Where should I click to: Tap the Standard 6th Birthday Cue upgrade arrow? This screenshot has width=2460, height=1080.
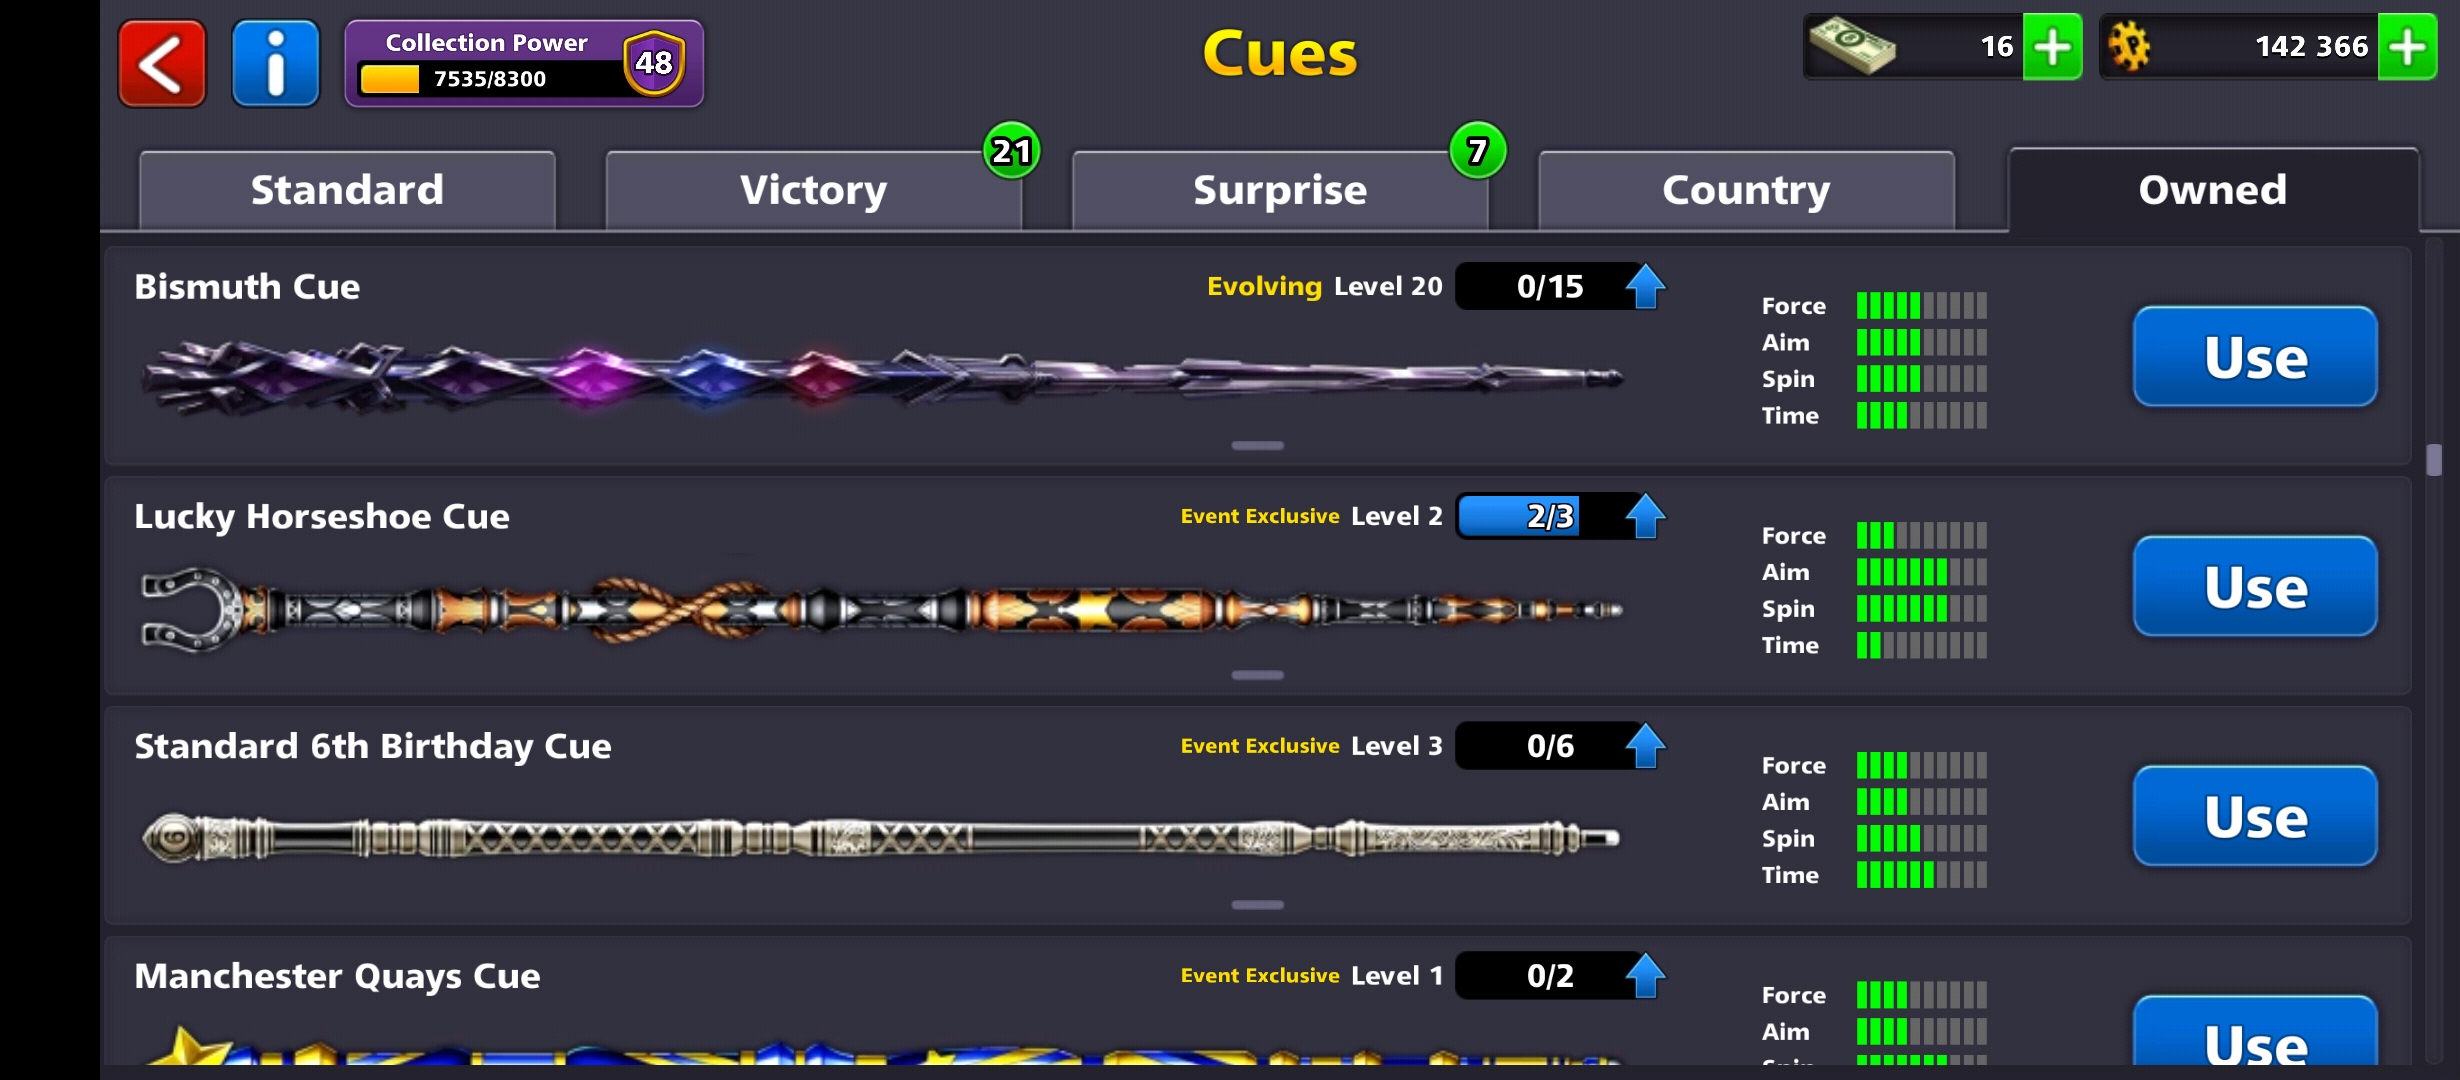point(1645,746)
